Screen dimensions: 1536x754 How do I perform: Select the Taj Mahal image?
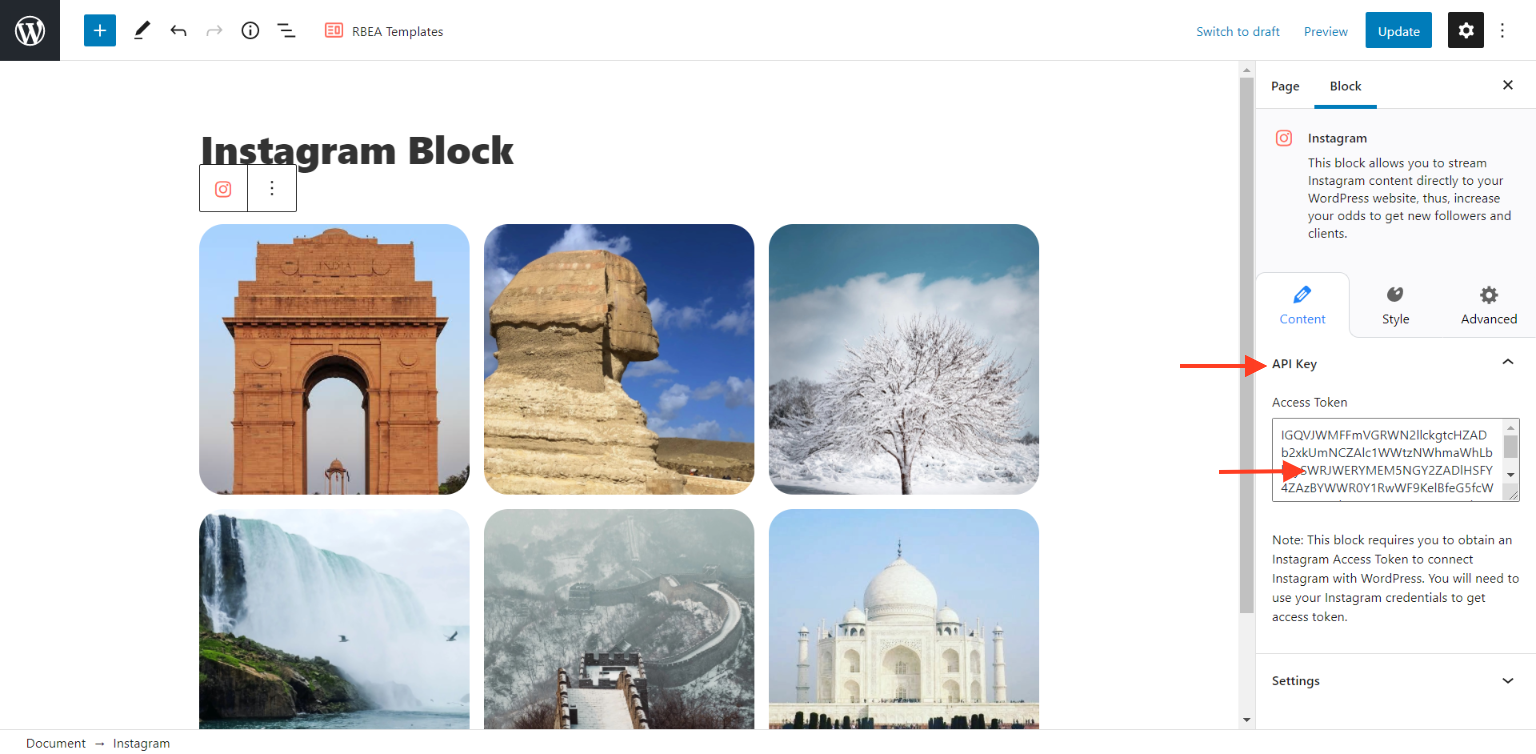904,619
